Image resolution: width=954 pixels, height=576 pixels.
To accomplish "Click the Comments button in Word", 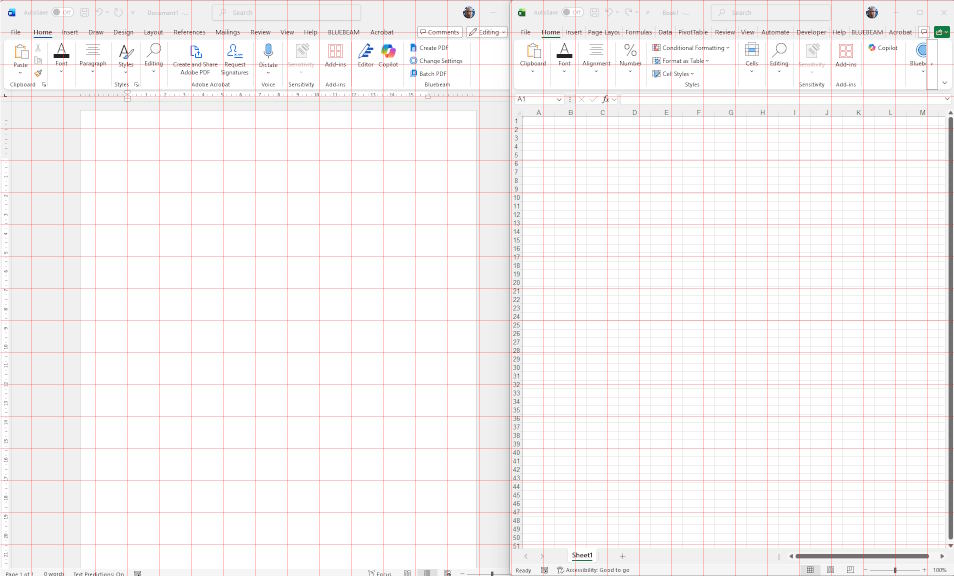I will point(439,32).
